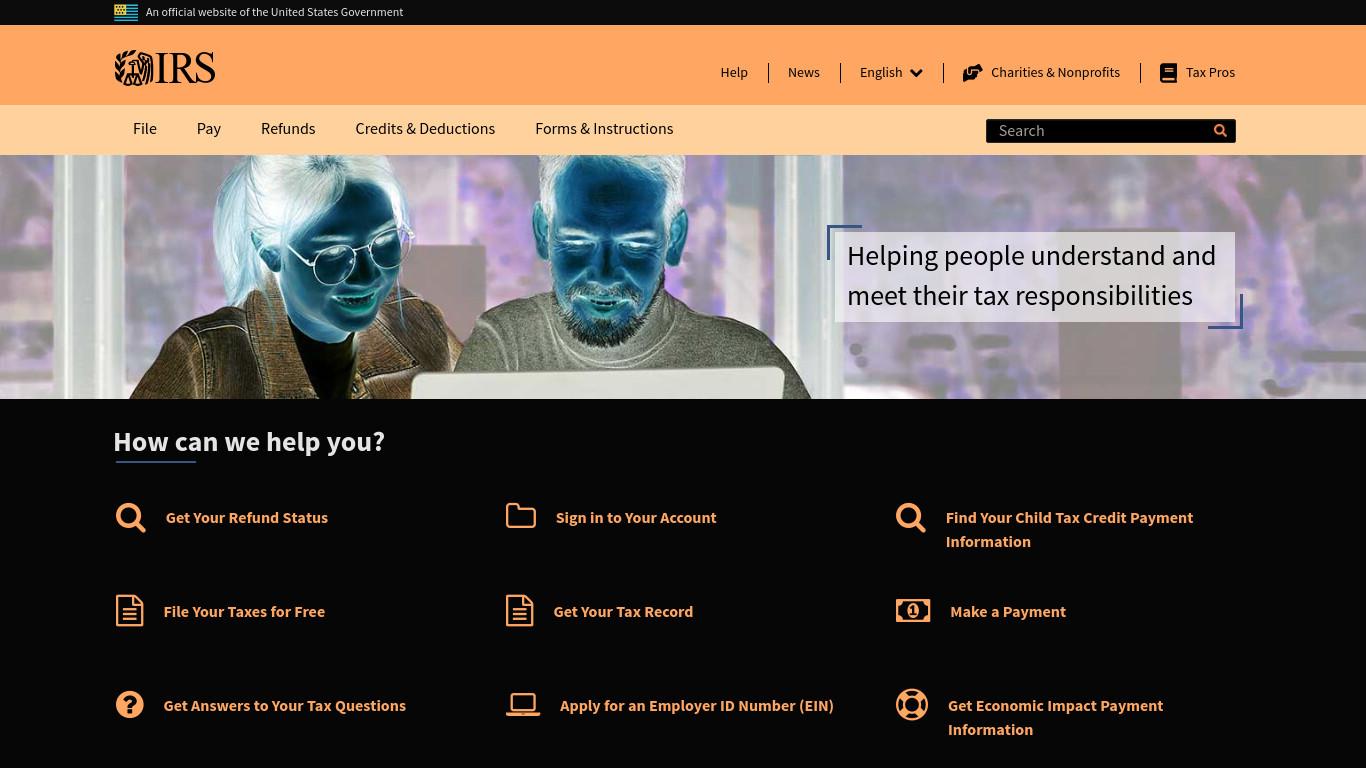Viewport: 1366px width, 768px height.
Task: Click Get Your Refund Status link
Action: click(247, 518)
